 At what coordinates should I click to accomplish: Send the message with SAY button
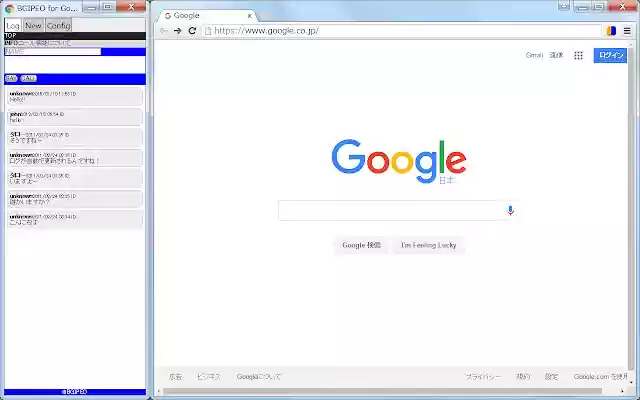11,78
